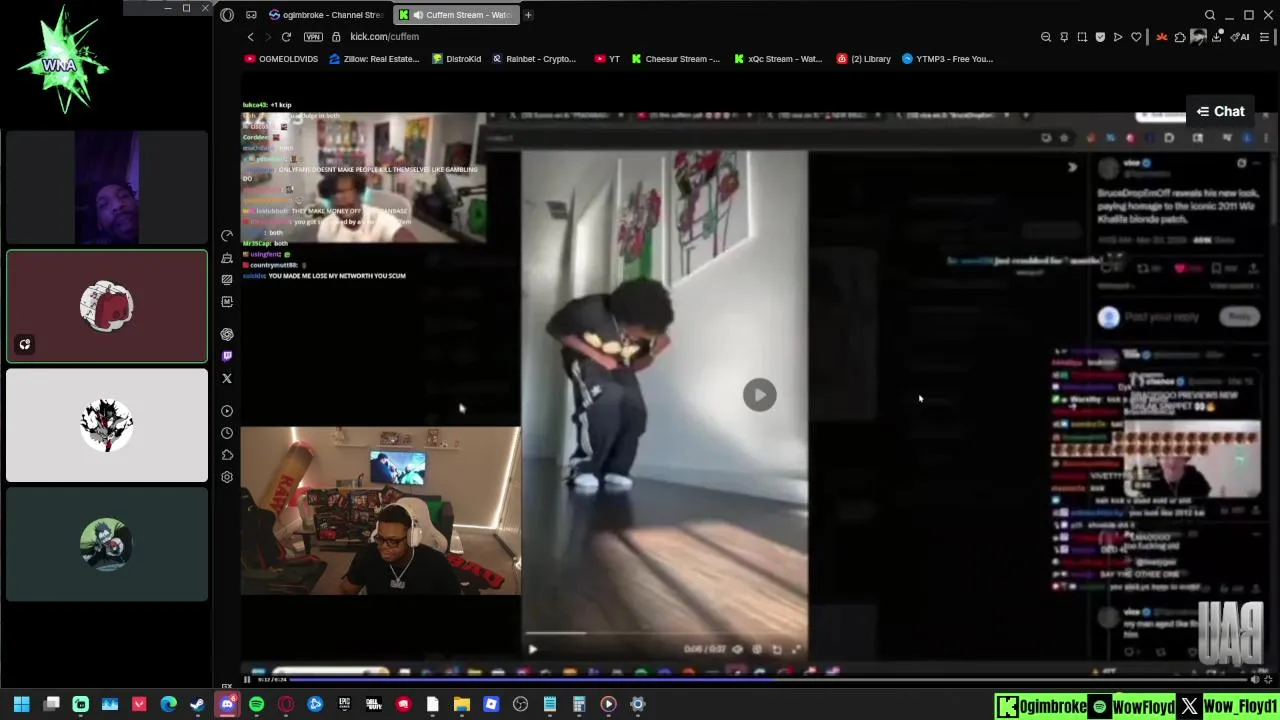Open Task View on the taskbar
The width and height of the screenshot is (1280, 720).
52,704
